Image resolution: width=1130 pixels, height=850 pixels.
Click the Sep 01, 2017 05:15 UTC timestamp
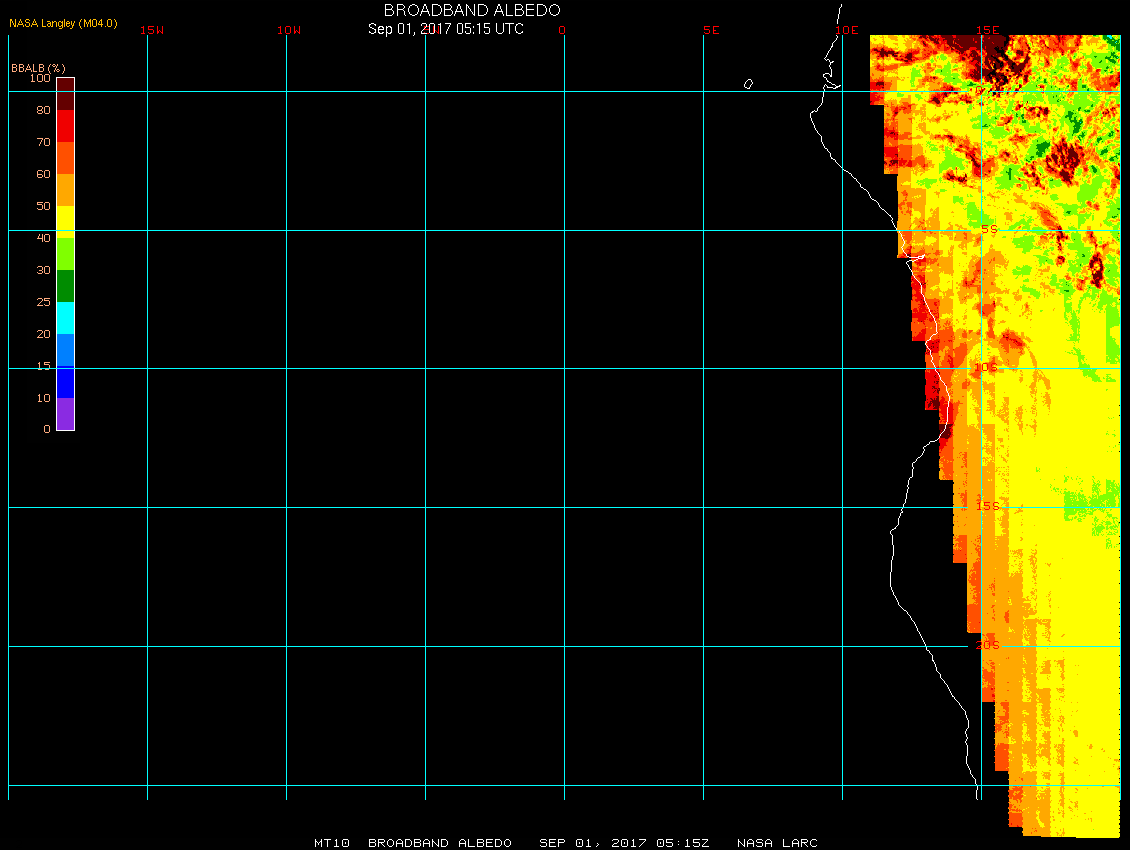click(x=446, y=29)
